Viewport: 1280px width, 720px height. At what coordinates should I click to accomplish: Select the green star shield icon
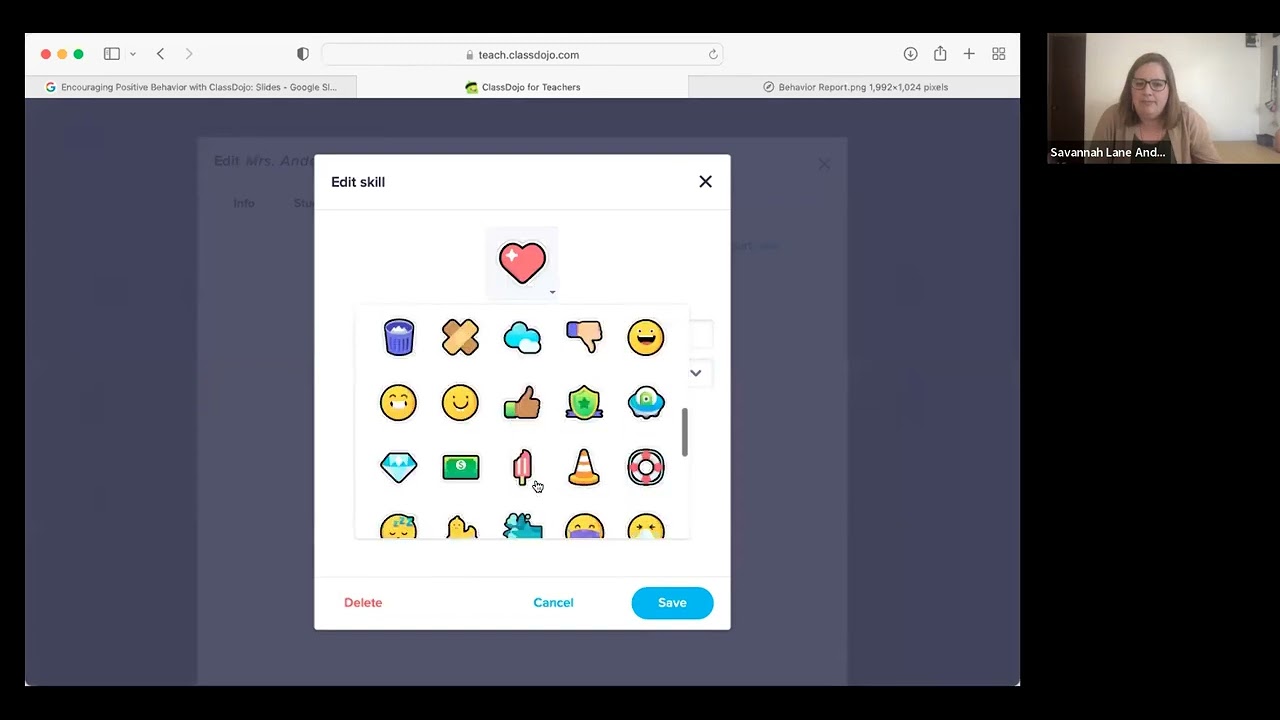click(584, 403)
